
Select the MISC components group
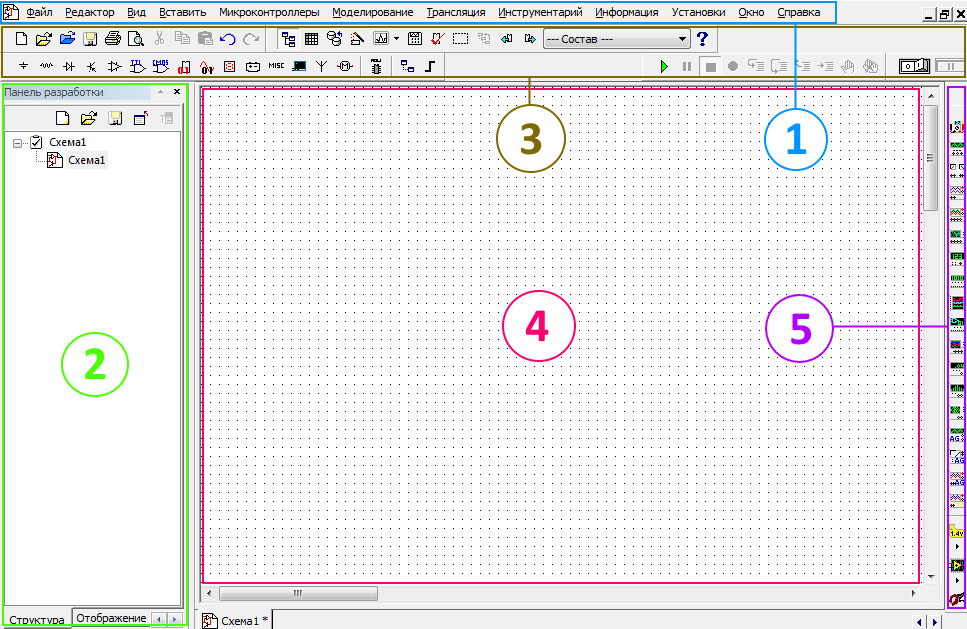coord(276,66)
